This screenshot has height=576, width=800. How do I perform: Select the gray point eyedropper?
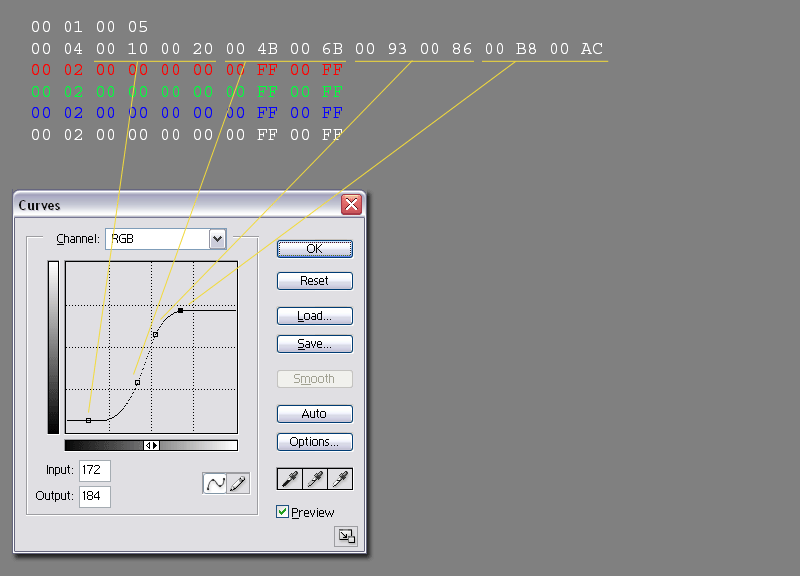tap(315, 479)
